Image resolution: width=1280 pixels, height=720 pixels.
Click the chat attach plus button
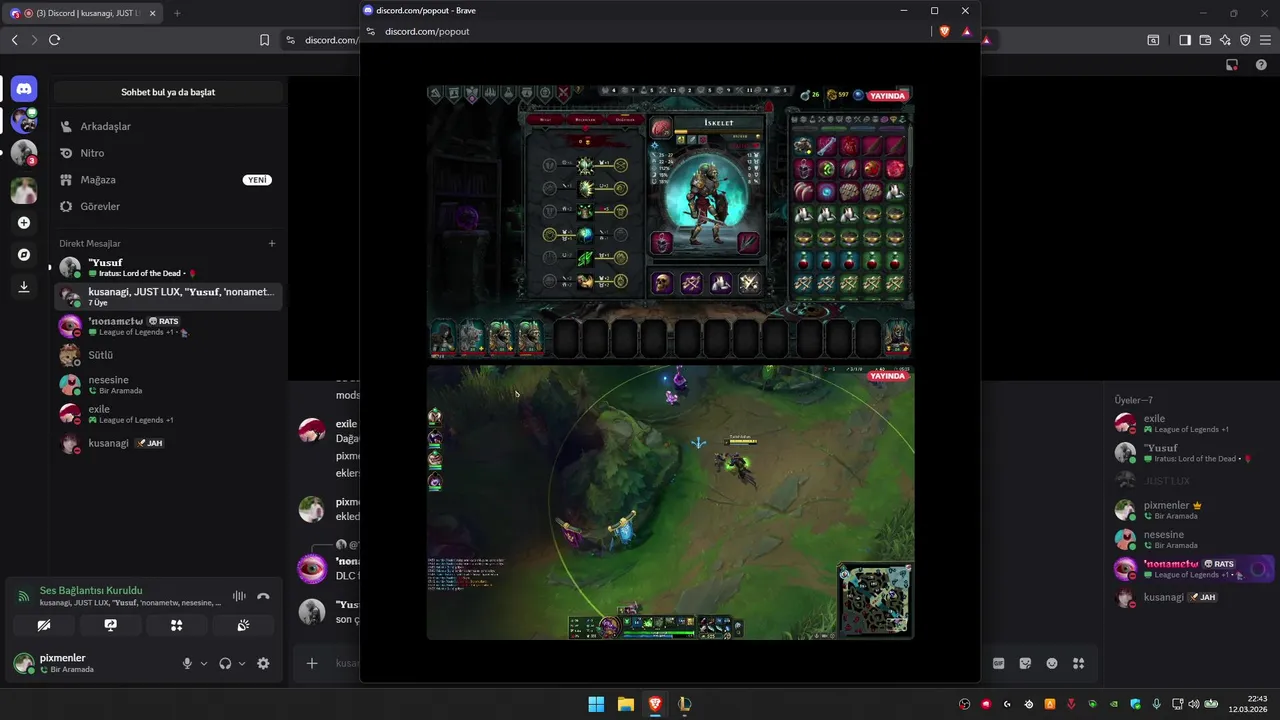click(312, 663)
